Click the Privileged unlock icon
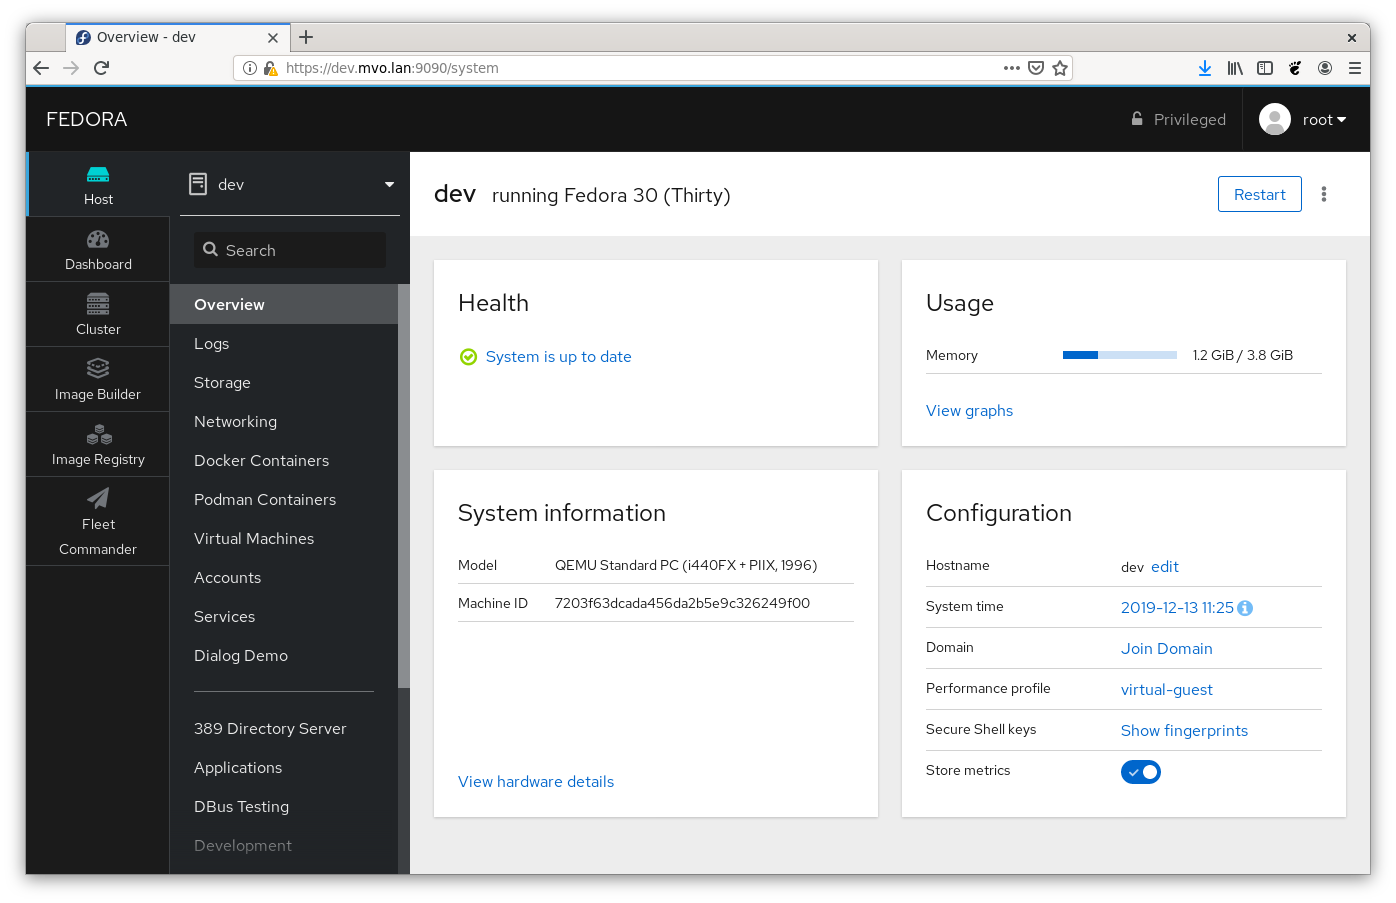1396x903 pixels. click(1137, 119)
